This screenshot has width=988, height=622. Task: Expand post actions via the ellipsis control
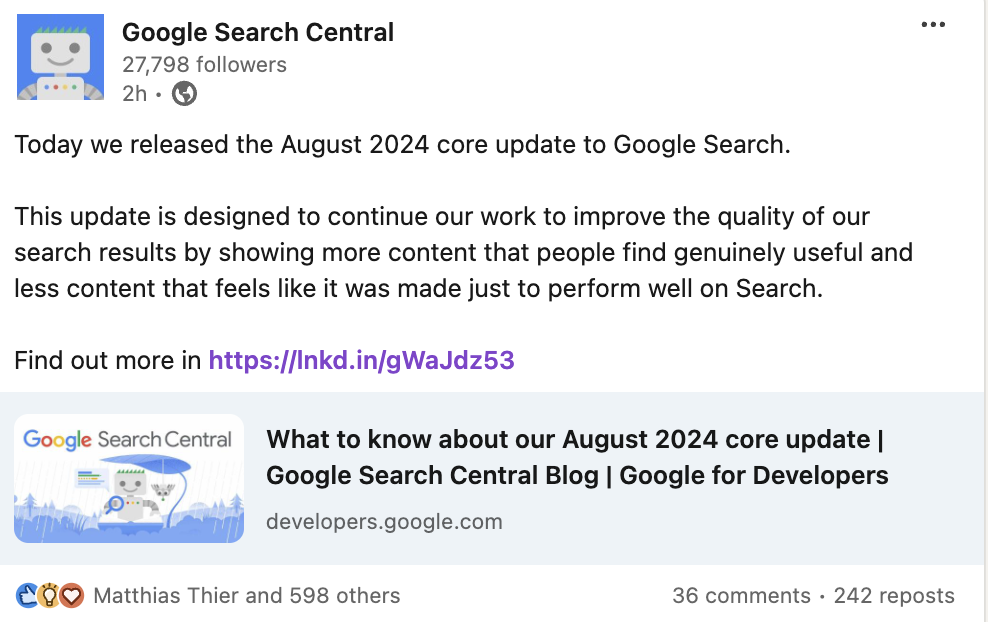(934, 24)
